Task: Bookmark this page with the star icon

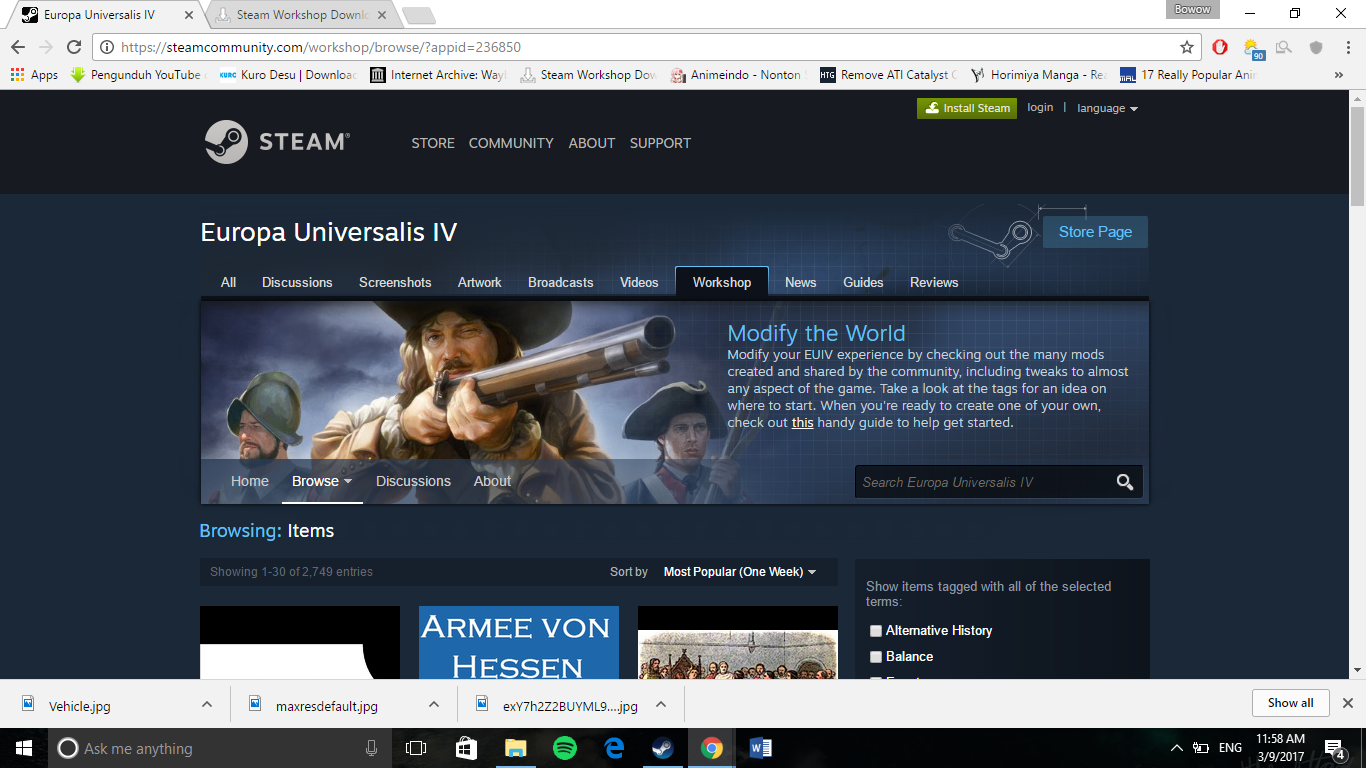Action: (x=1187, y=47)
